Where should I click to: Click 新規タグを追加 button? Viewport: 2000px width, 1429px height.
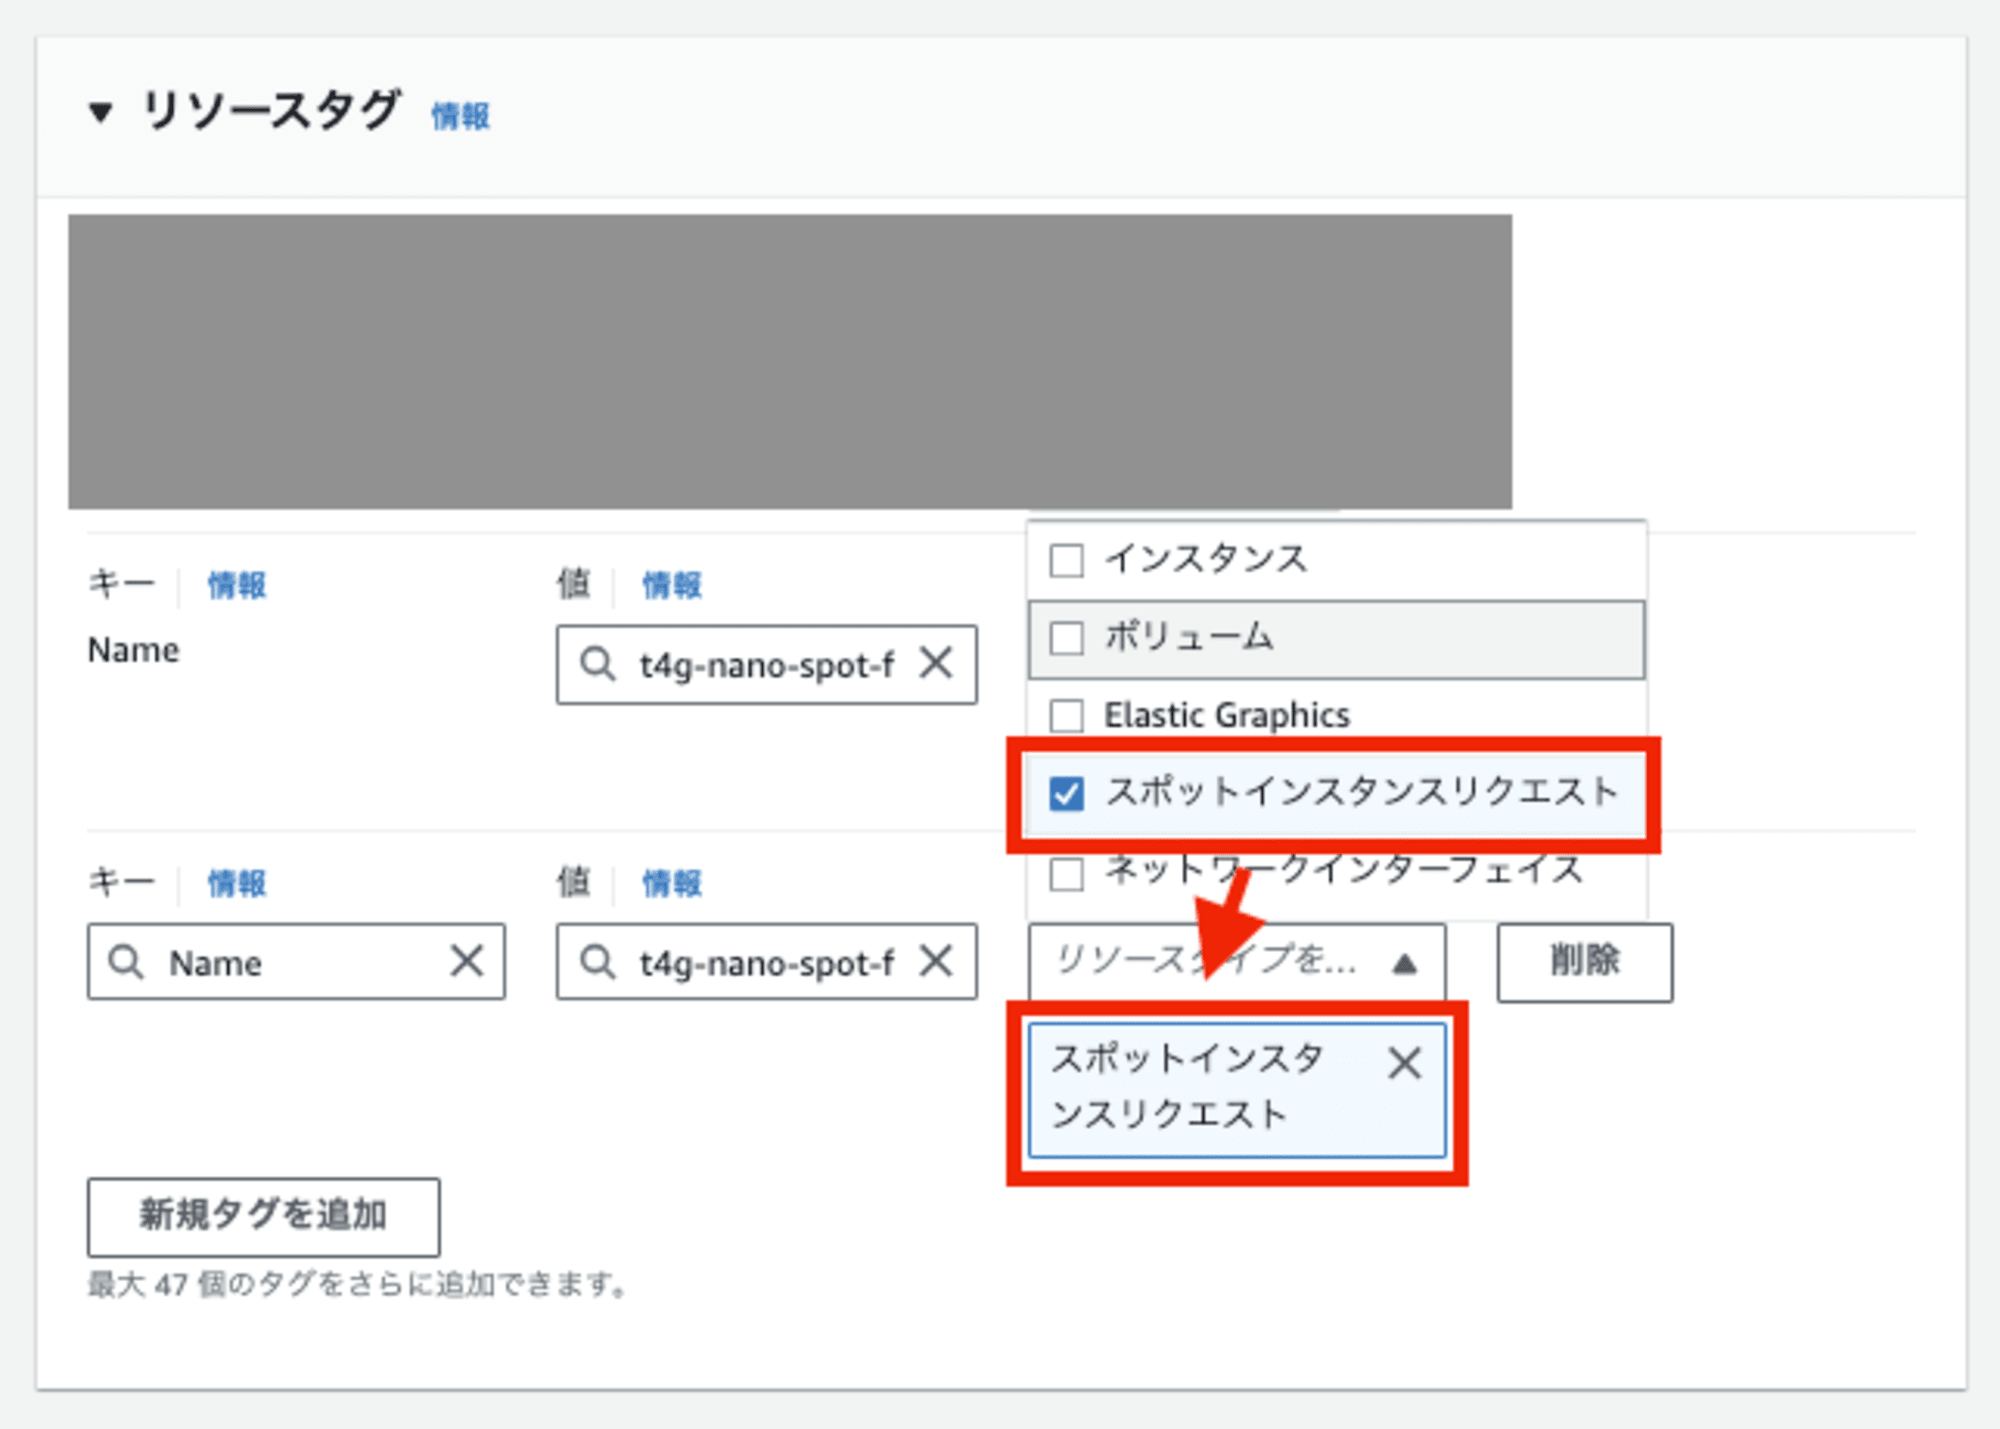[263, 1217]
